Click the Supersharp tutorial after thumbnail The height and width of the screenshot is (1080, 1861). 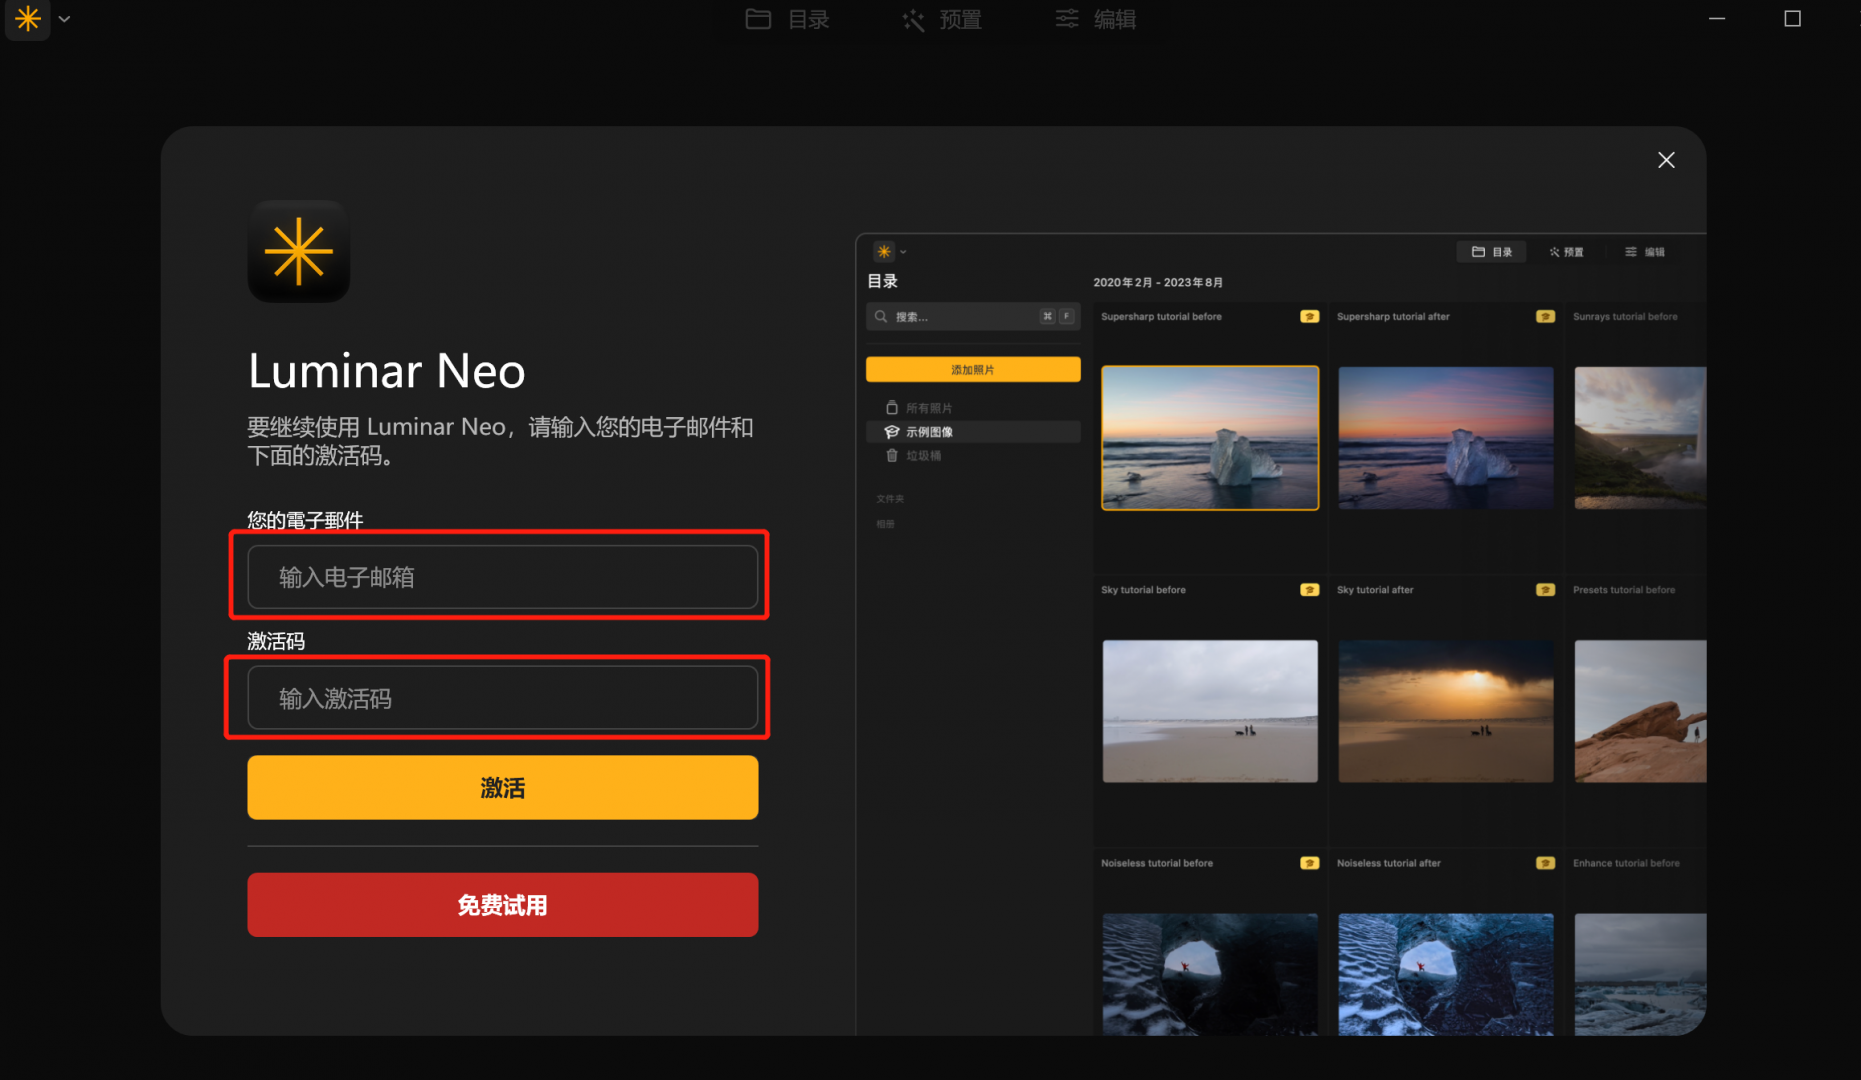click(1446, 438)
